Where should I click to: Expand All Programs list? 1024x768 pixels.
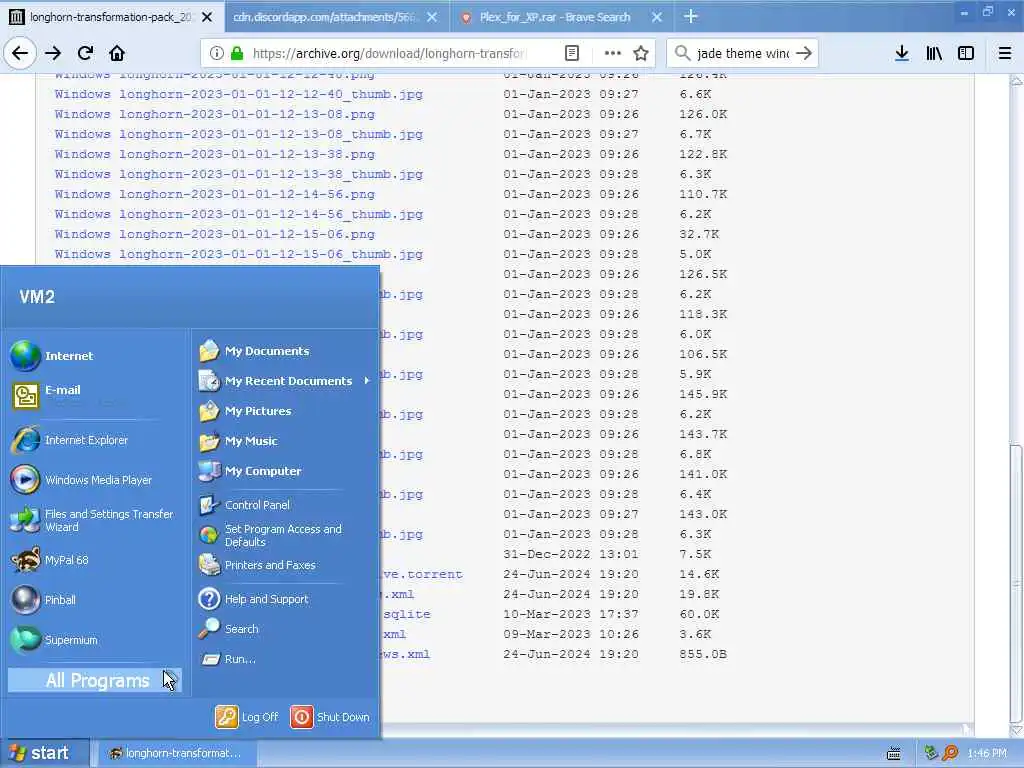click(x=95, y=680)
